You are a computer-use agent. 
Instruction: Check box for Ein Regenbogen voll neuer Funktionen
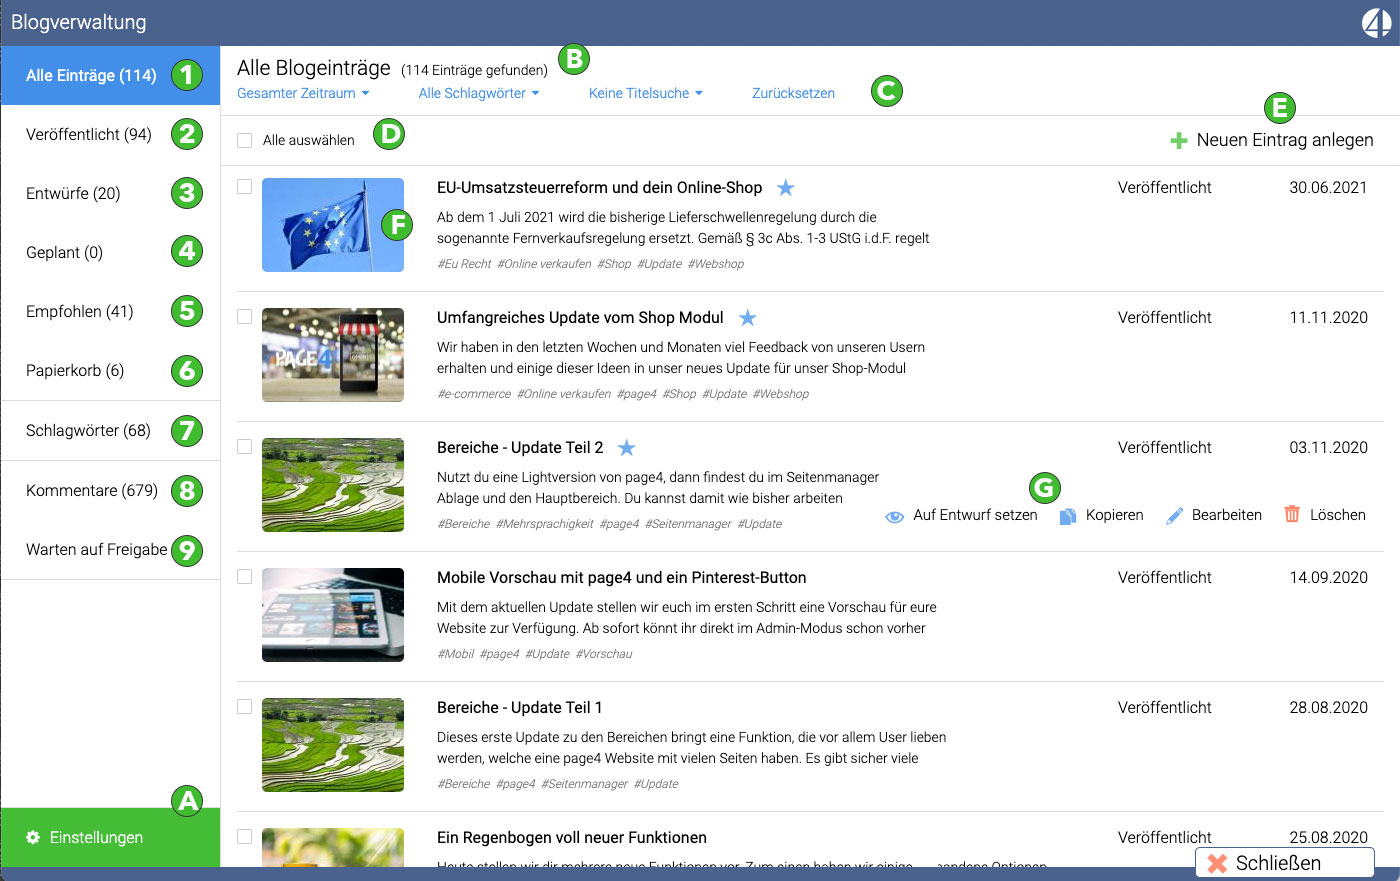[x=244, y=836]
